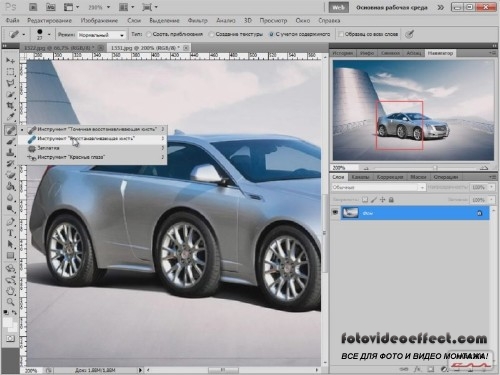
Task: Select Create Texture type radio button
Action: tap(211, 34)
